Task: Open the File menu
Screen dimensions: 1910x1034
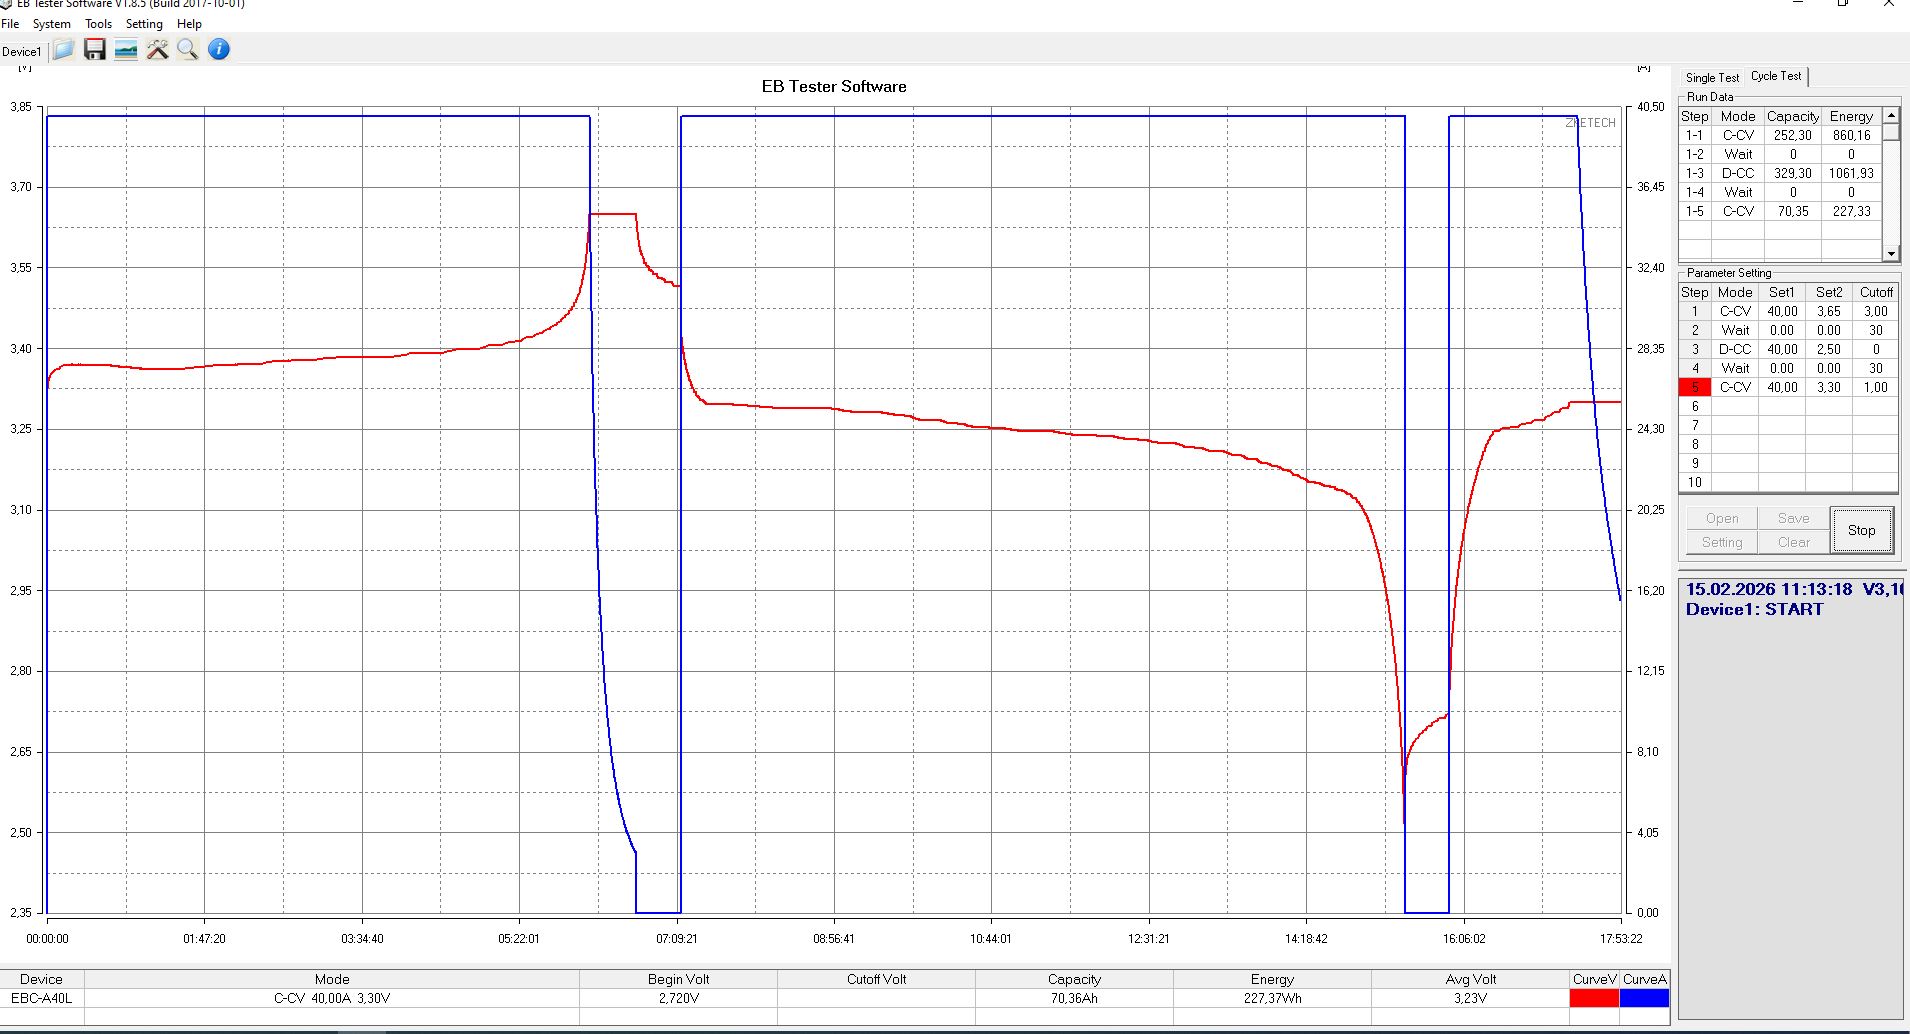Action: 10,24
